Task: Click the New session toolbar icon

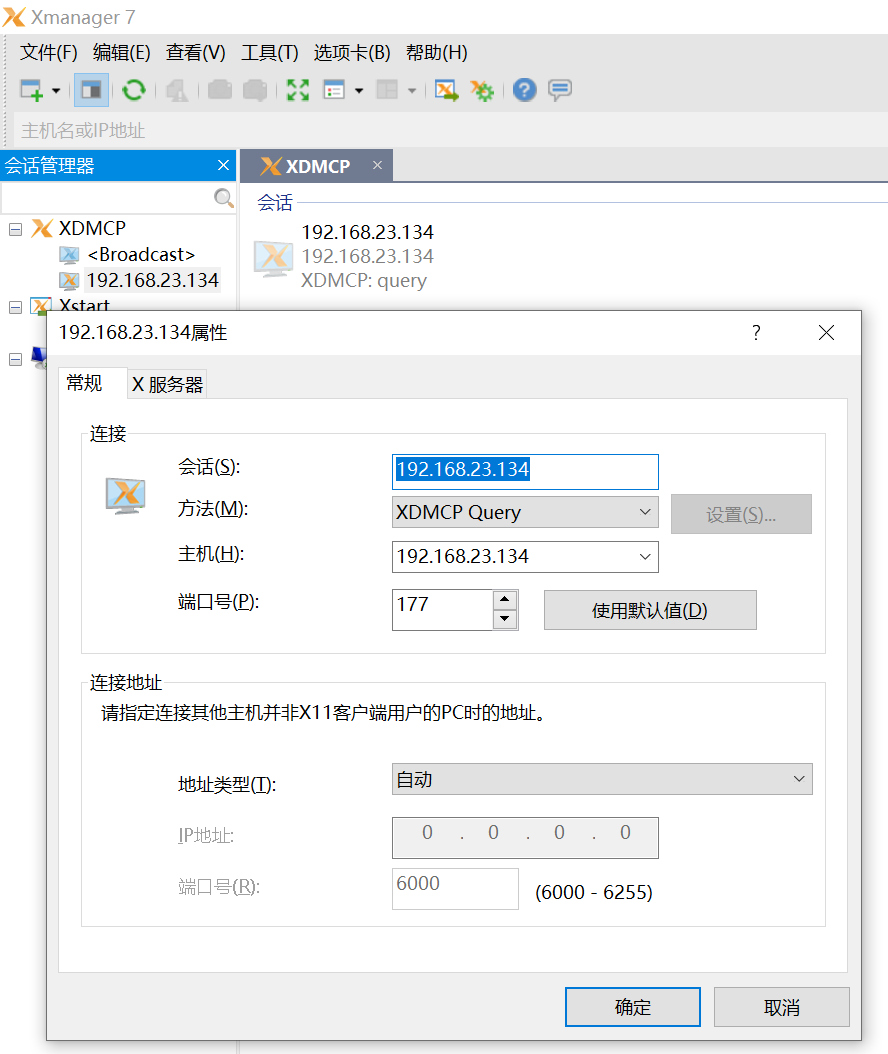Action: point(31,90)
